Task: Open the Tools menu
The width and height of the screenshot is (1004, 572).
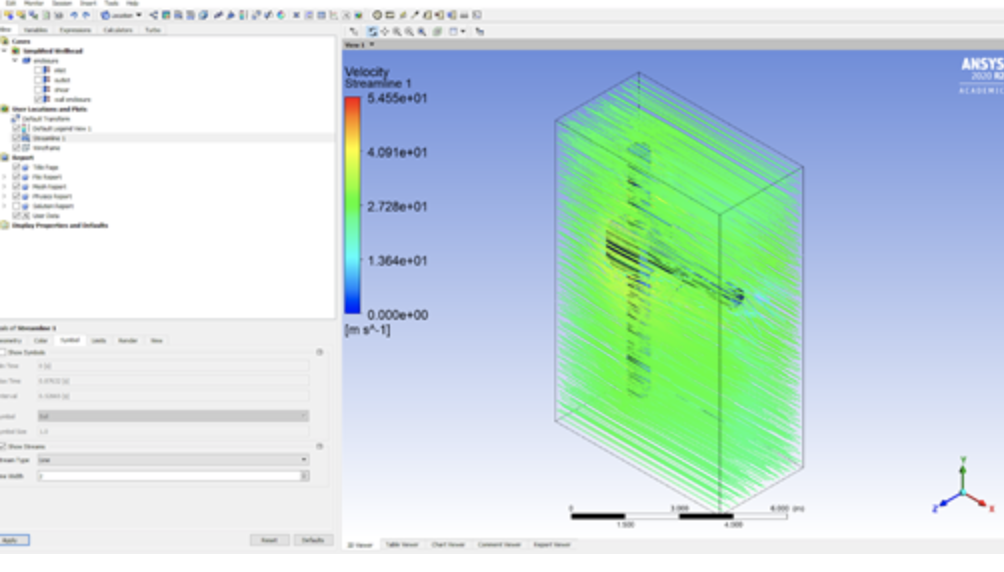Action: point(111,3)
